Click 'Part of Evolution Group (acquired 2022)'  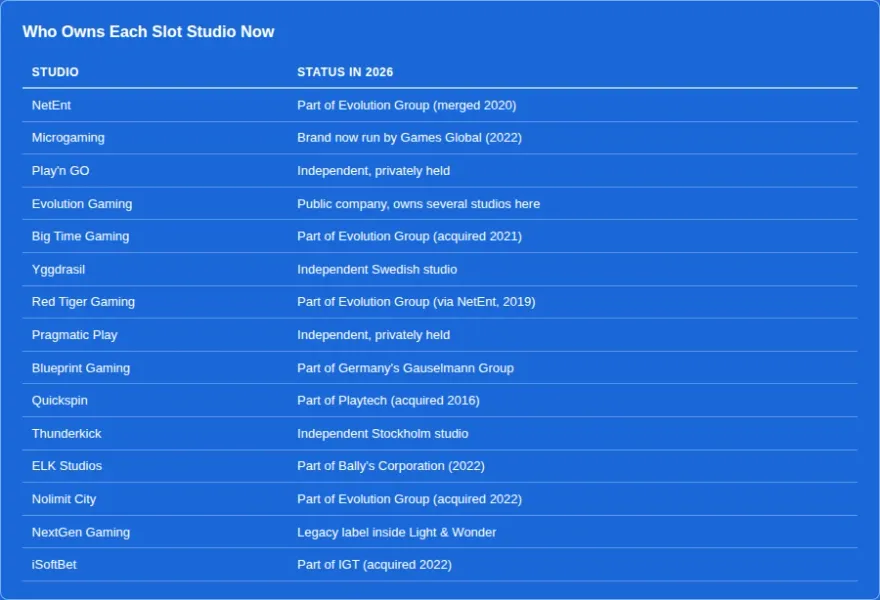pyautogui.click(x=410, y=499)
